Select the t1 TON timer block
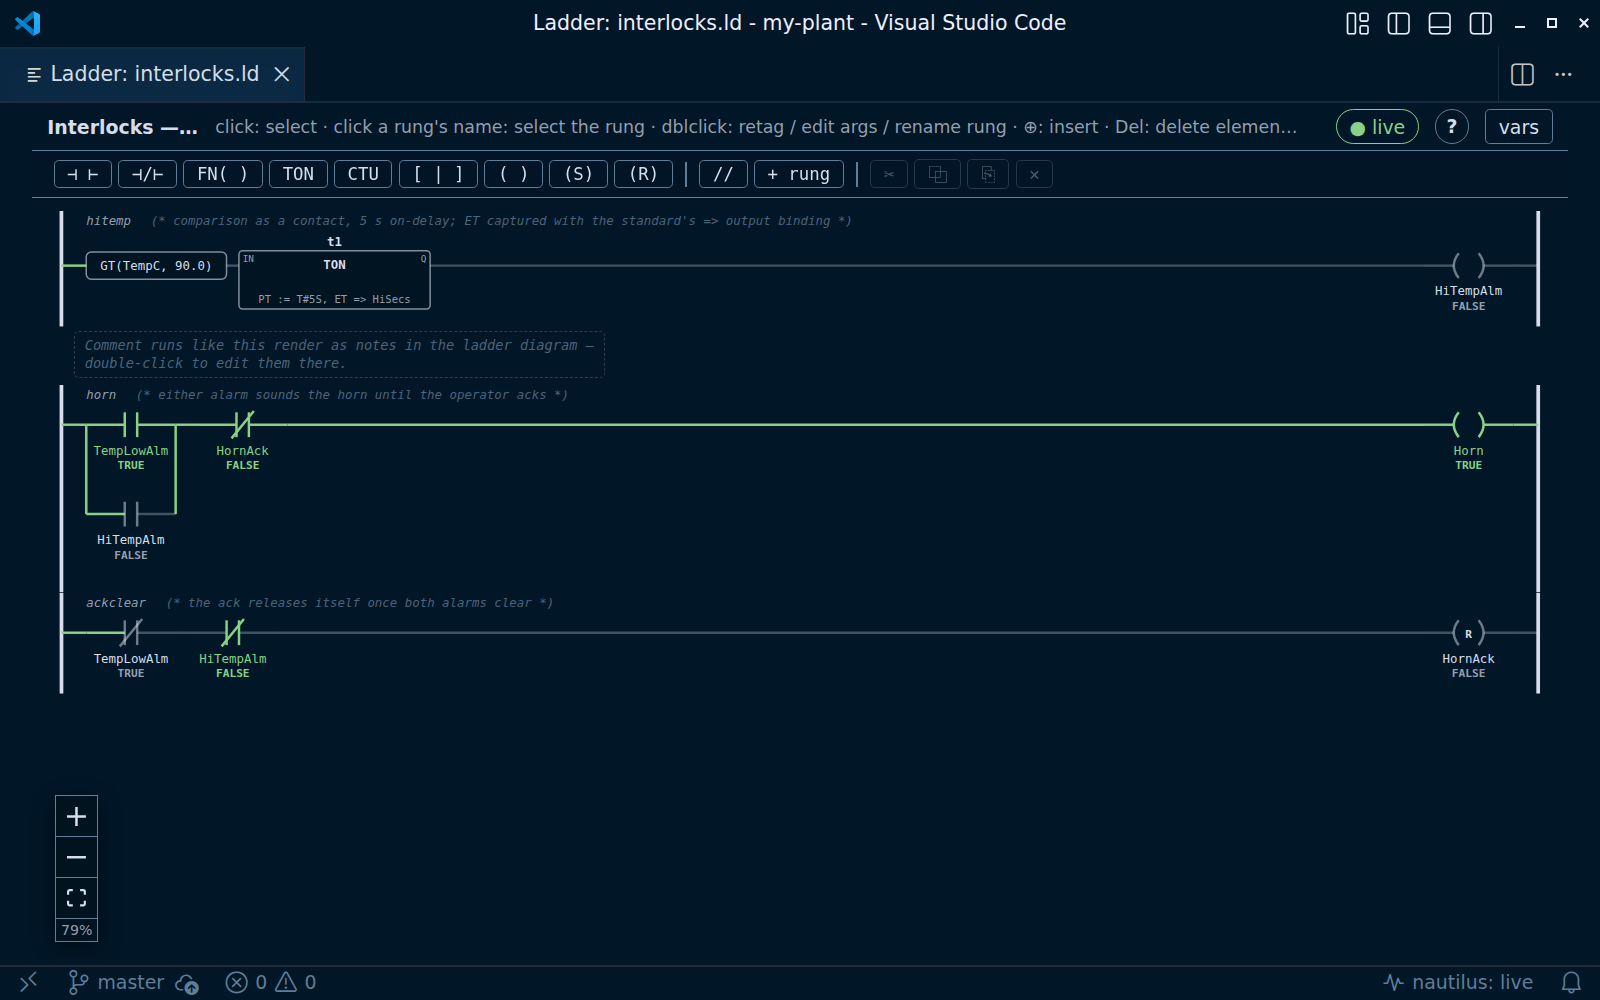Viewport: 1600px width, 1000px height. point(334,280)
